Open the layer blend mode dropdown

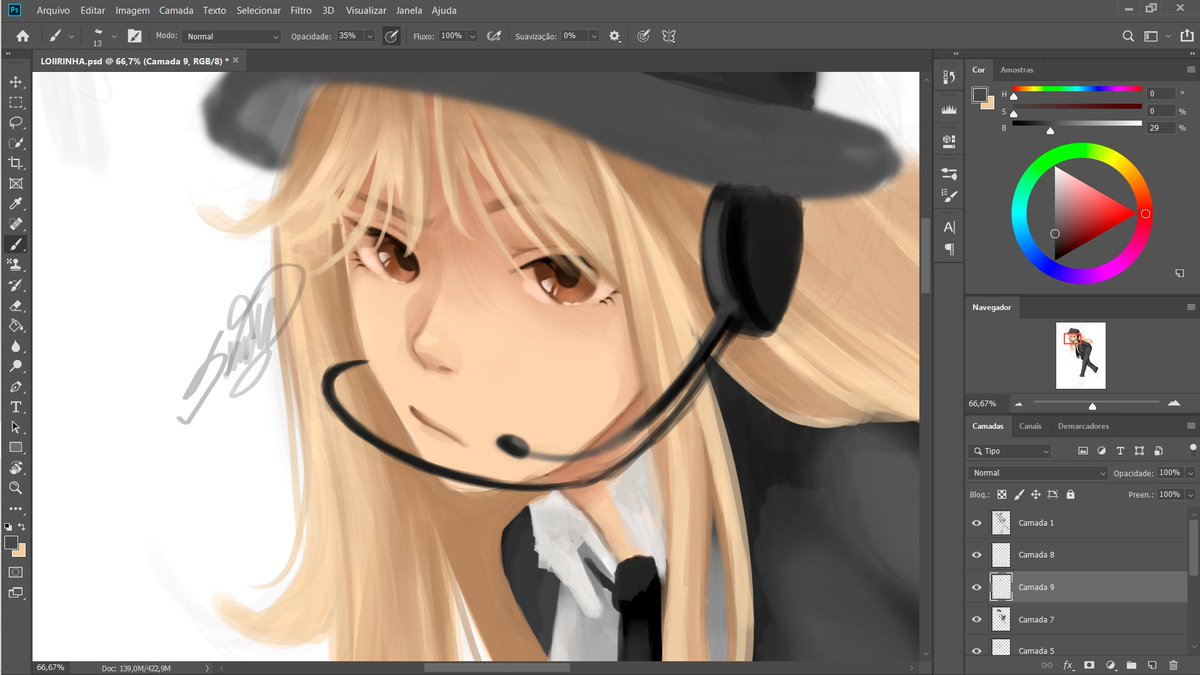pos(1038,473)
